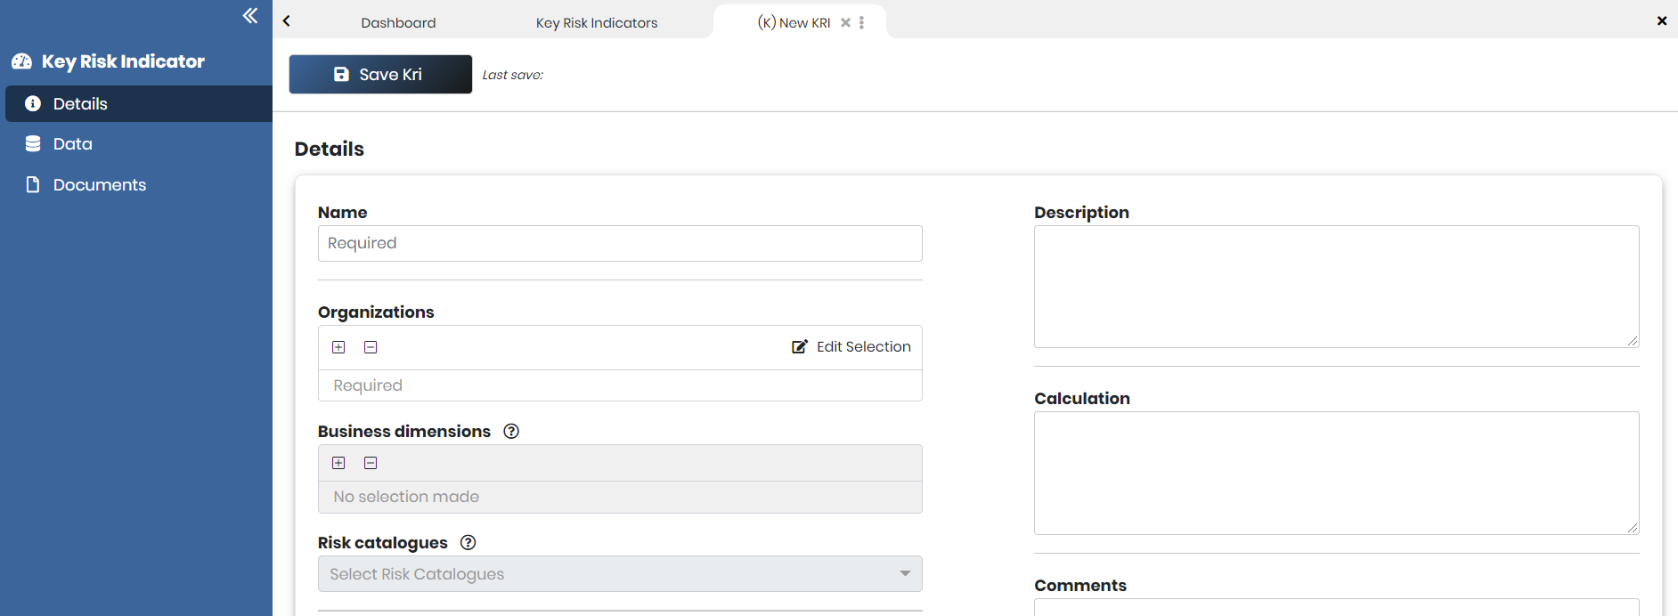Expand all Business dimensions with plus icon
The image size is (1678, 616).
point(339,463)
